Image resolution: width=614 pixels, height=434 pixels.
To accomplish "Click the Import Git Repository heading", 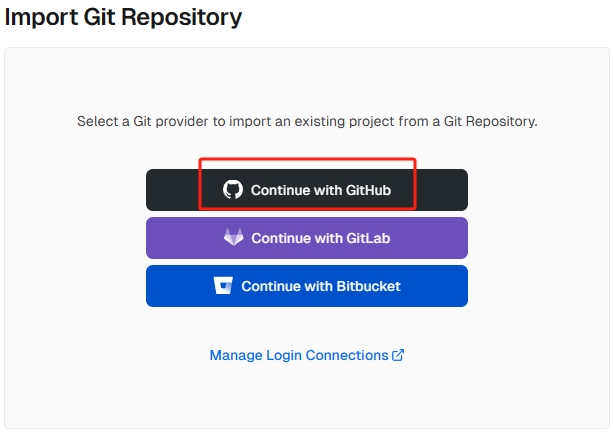I will [x=123, y=17].
